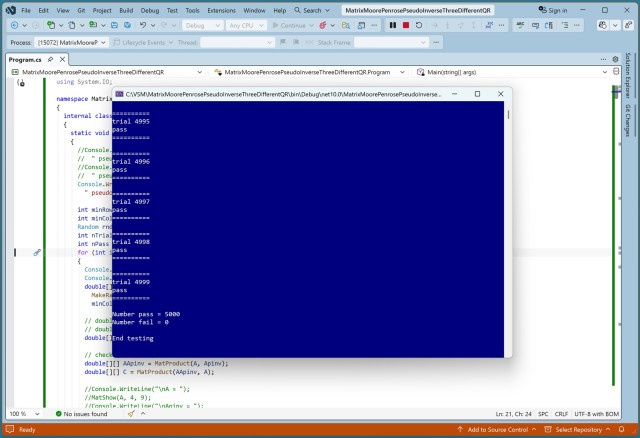Toggle the SPC spaces/tabs indicator
Image resolution: width=640 pixels, height=438 pixels.
[x=541, y=413]
